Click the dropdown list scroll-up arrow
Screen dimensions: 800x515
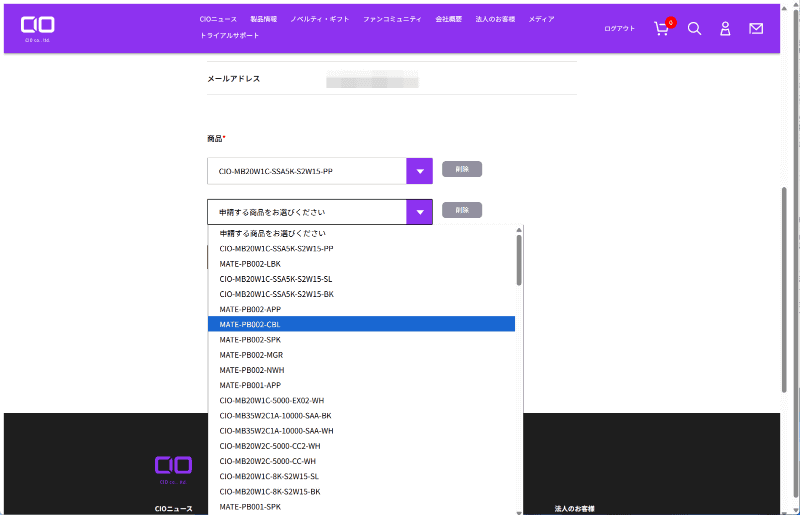coord(519,230)
